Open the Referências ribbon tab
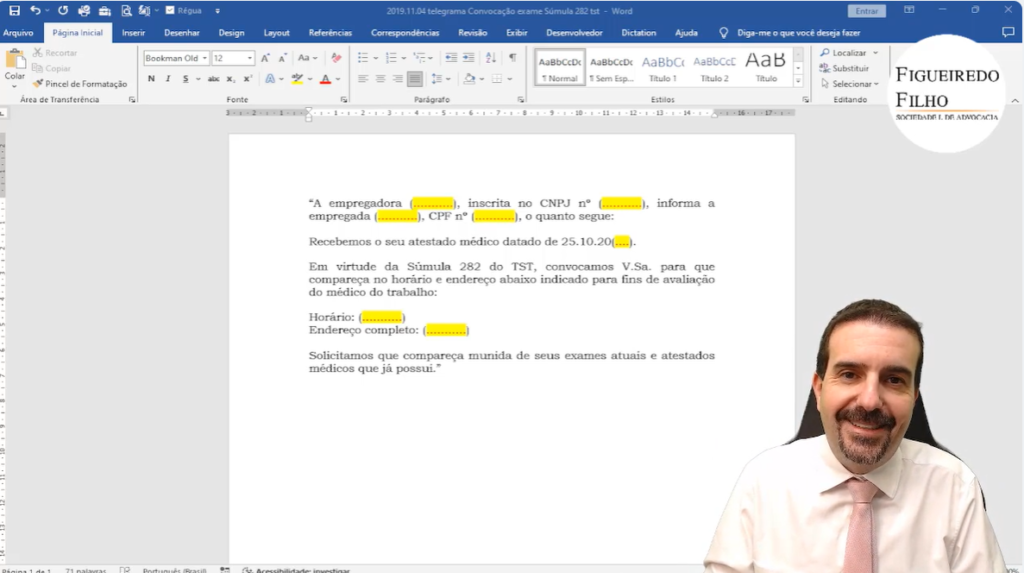 click(330, 32)
